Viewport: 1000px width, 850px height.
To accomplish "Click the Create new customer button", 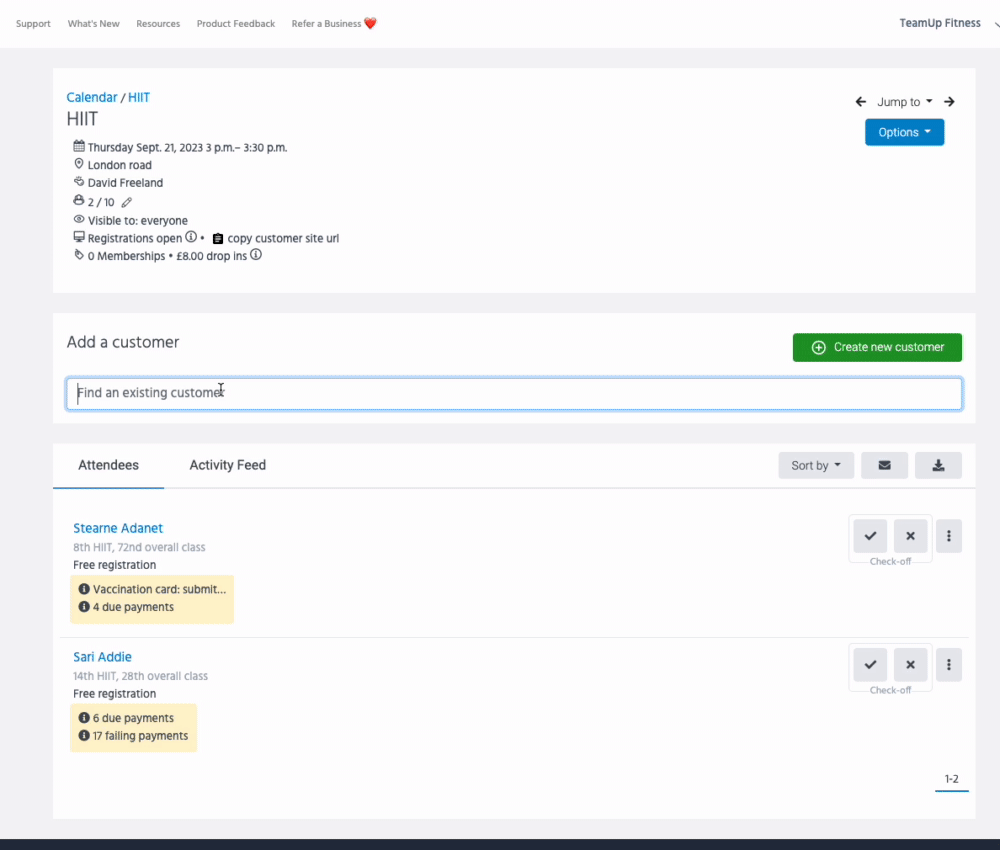I will 877,347.
